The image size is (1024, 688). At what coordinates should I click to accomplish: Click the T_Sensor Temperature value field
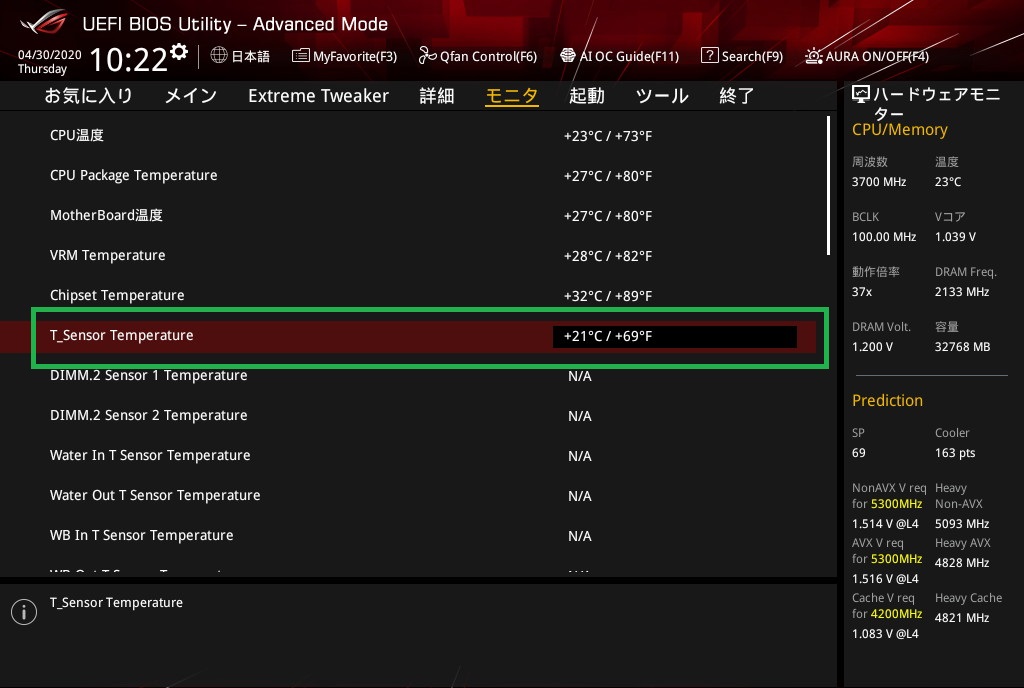[x=675, y=336]
